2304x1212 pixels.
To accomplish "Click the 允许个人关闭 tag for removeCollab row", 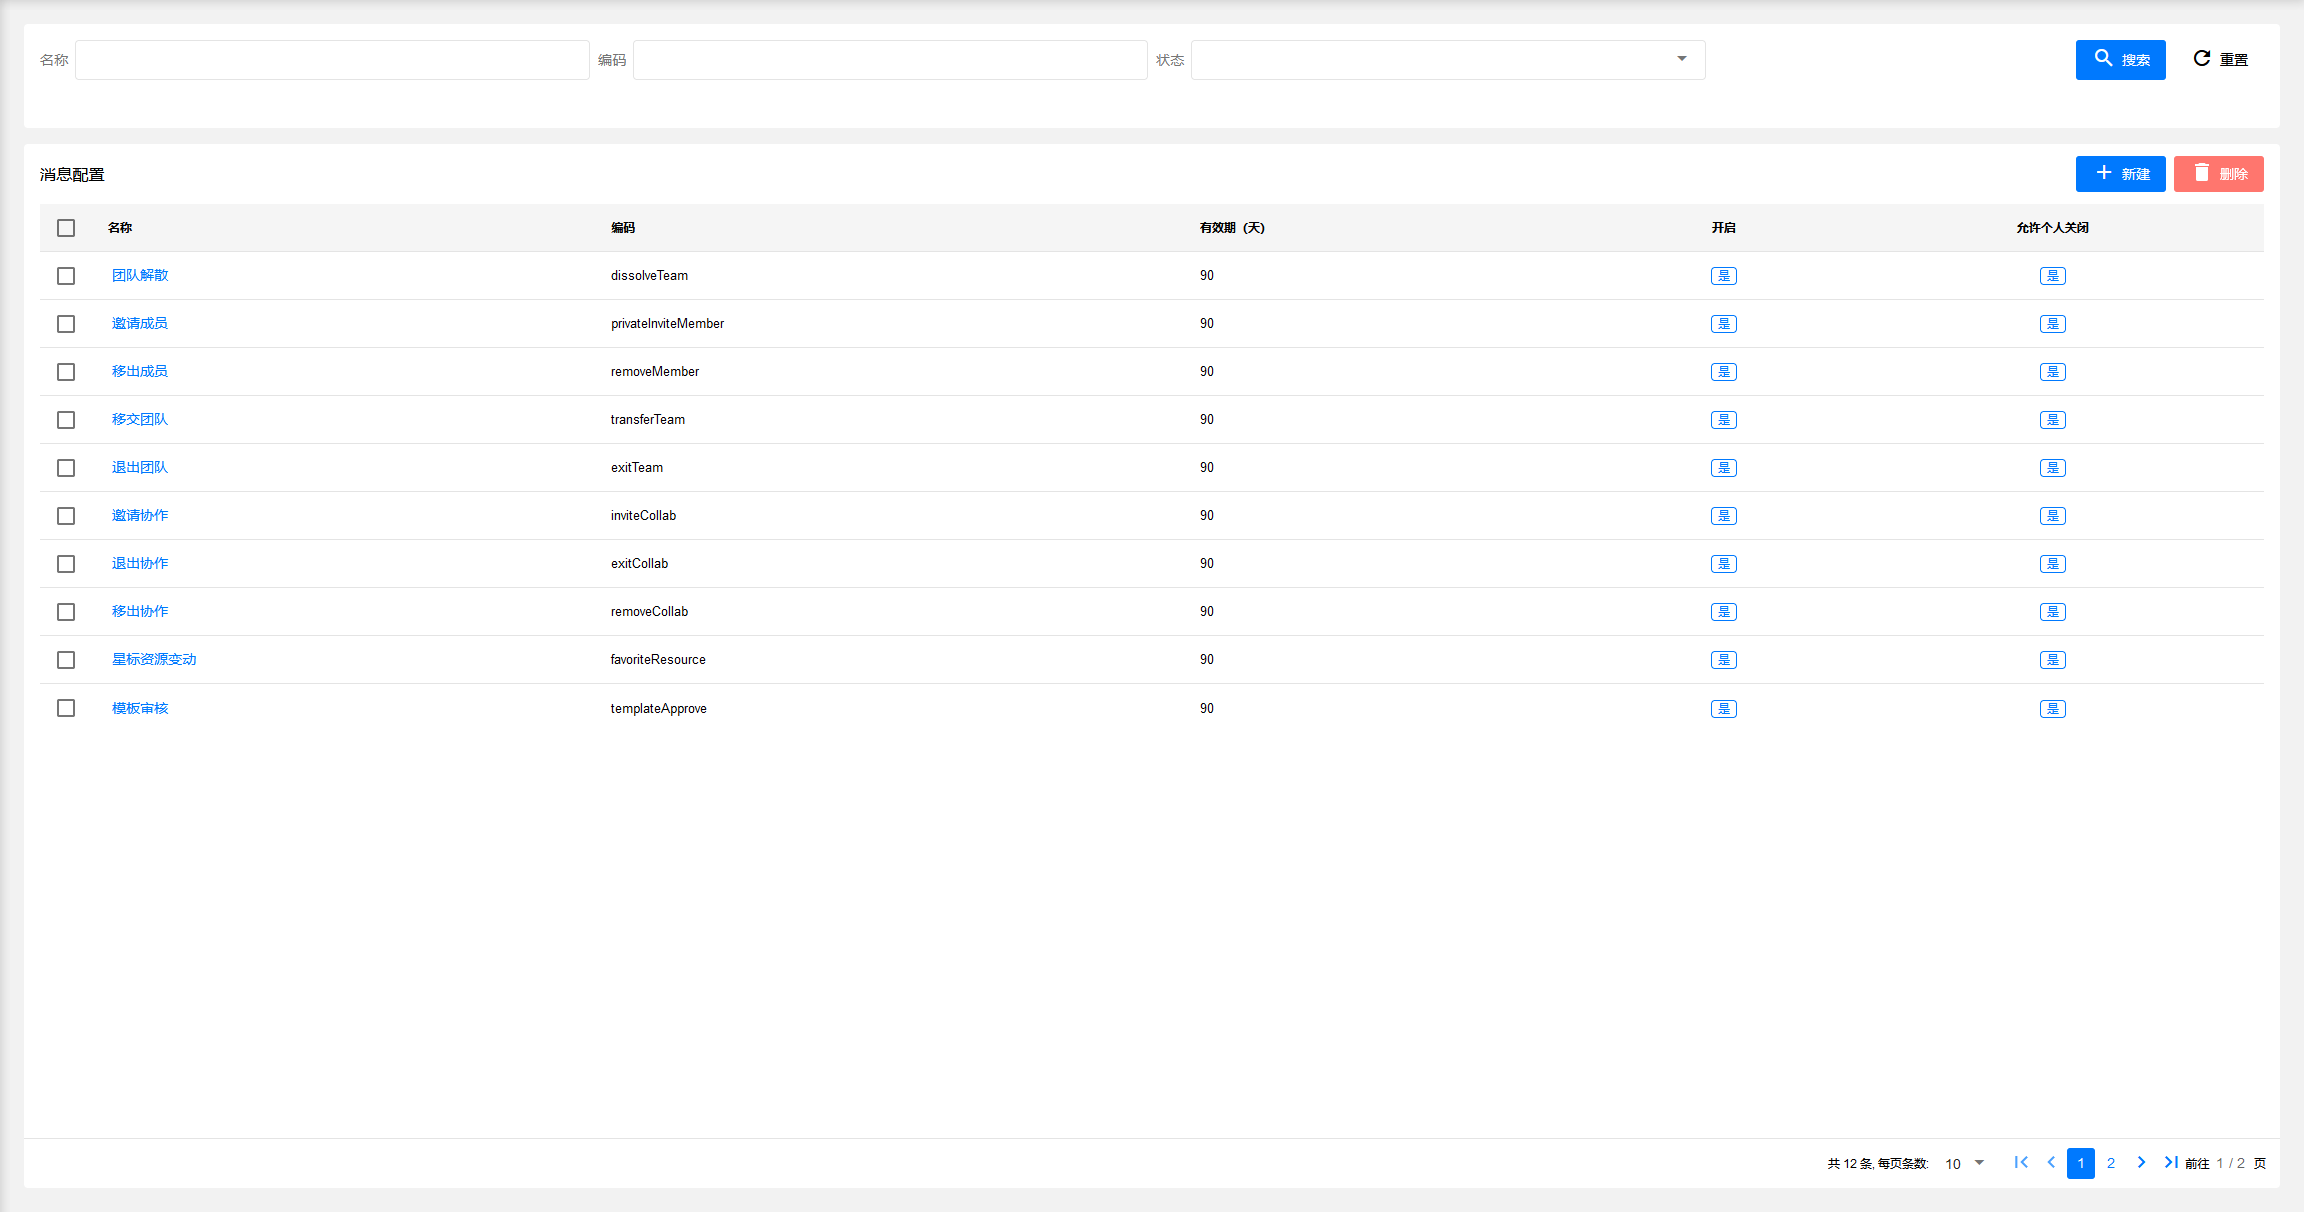I will [2053, 612].
